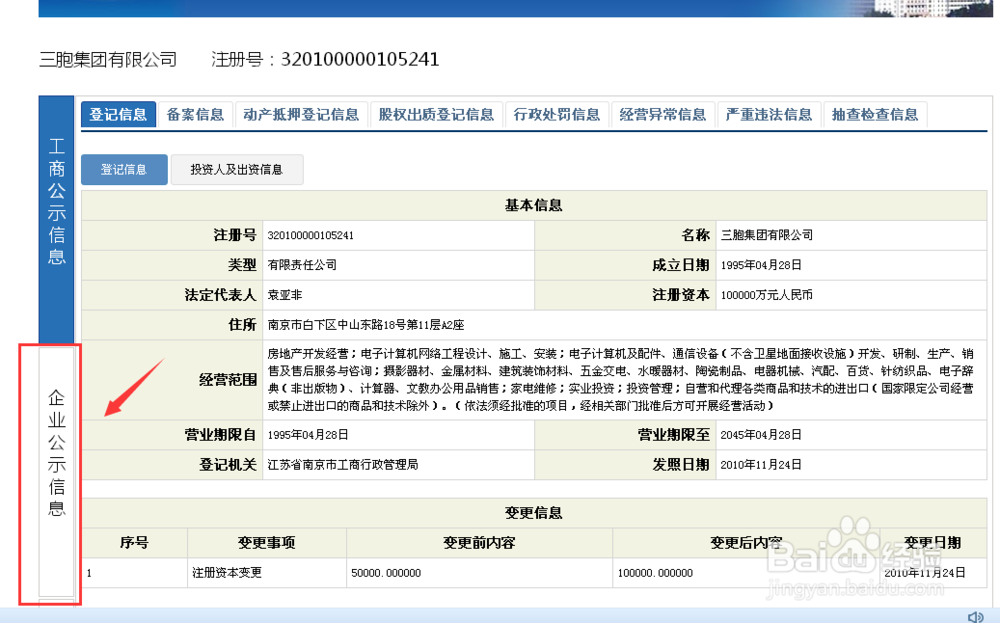Switch to the 行政处罚信息 tab
Screen dimensions: 1000x623
click(557, 114)
